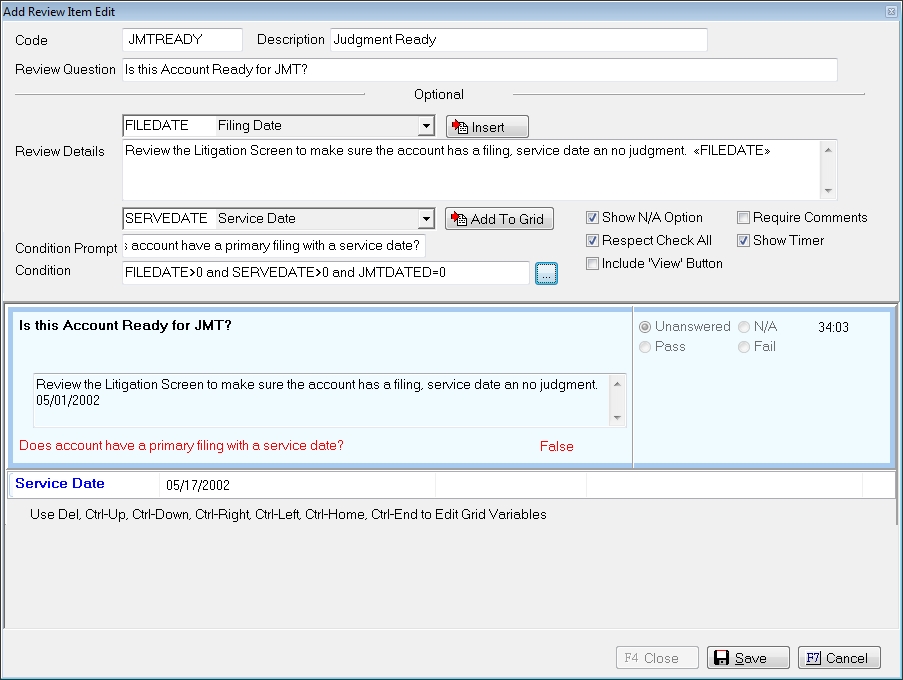Click in the Condition expression field
The height and width of the screenshot is (680, 903).
pos(325,272)
